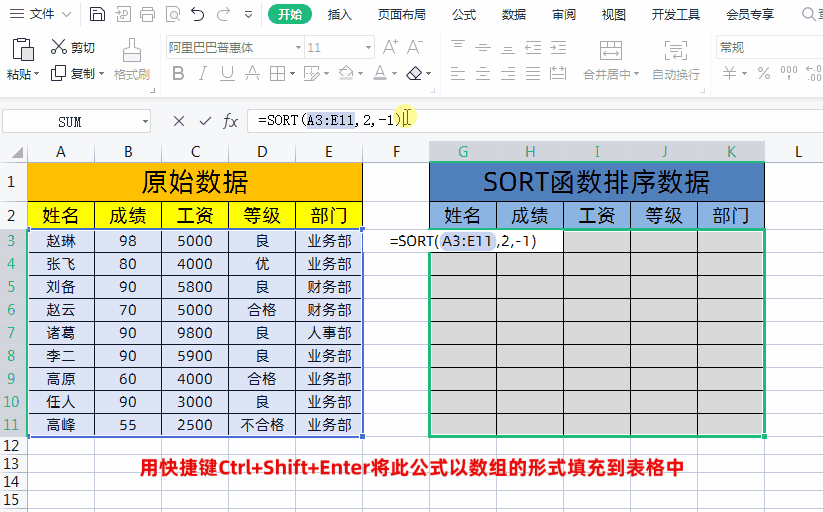Expand the quick access toolbar customize arrow
823x512 pixels.
pos(249,15)
